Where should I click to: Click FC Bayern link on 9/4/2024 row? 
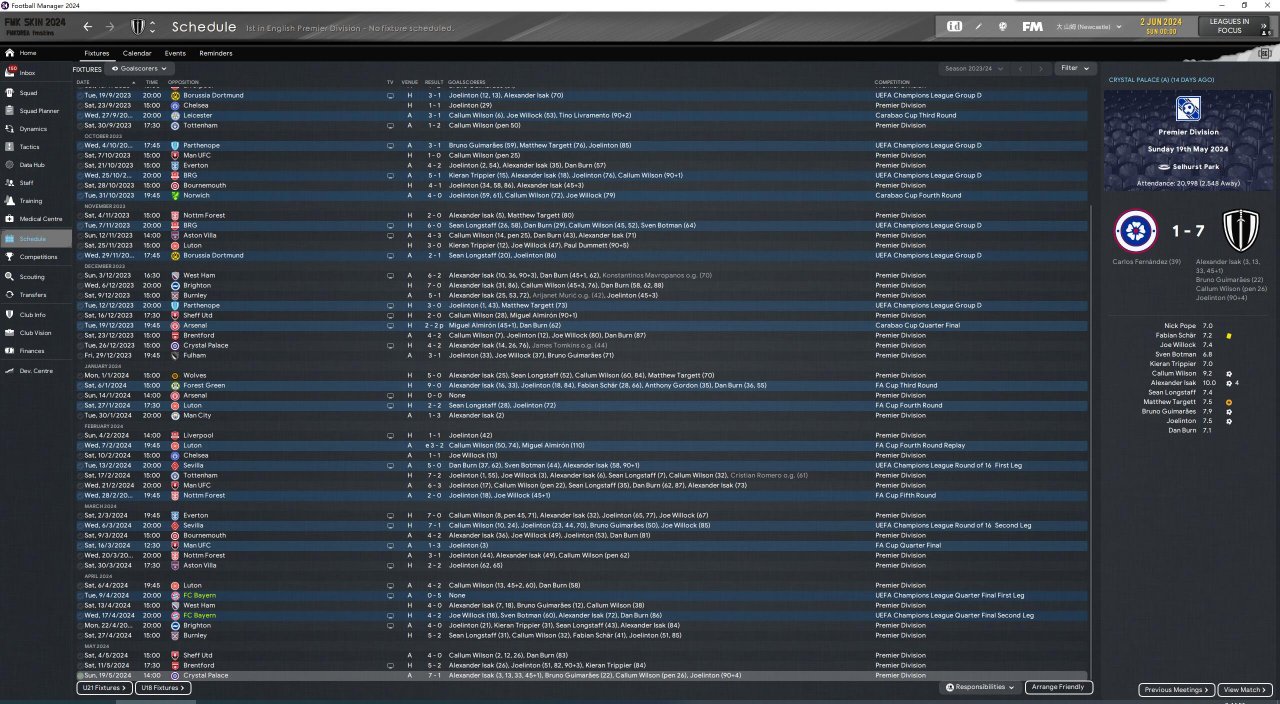point(198,596)
